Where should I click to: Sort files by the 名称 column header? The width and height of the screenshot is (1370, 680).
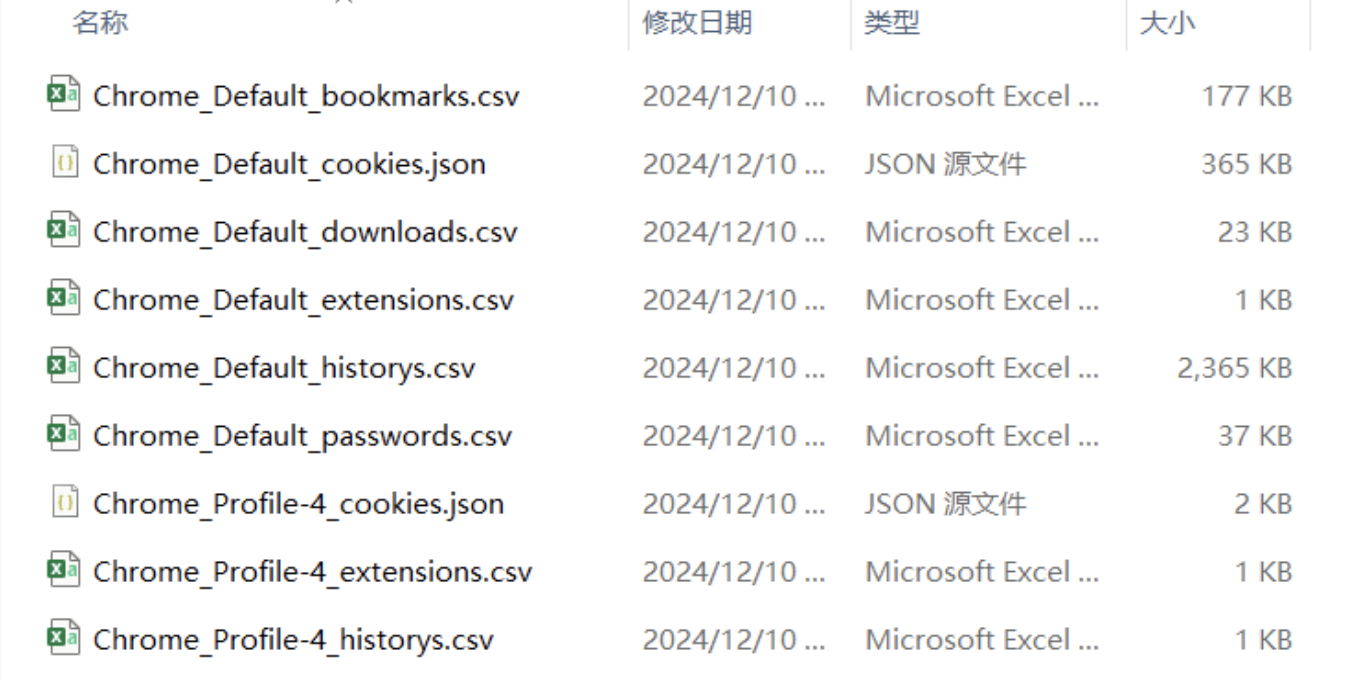100,23
